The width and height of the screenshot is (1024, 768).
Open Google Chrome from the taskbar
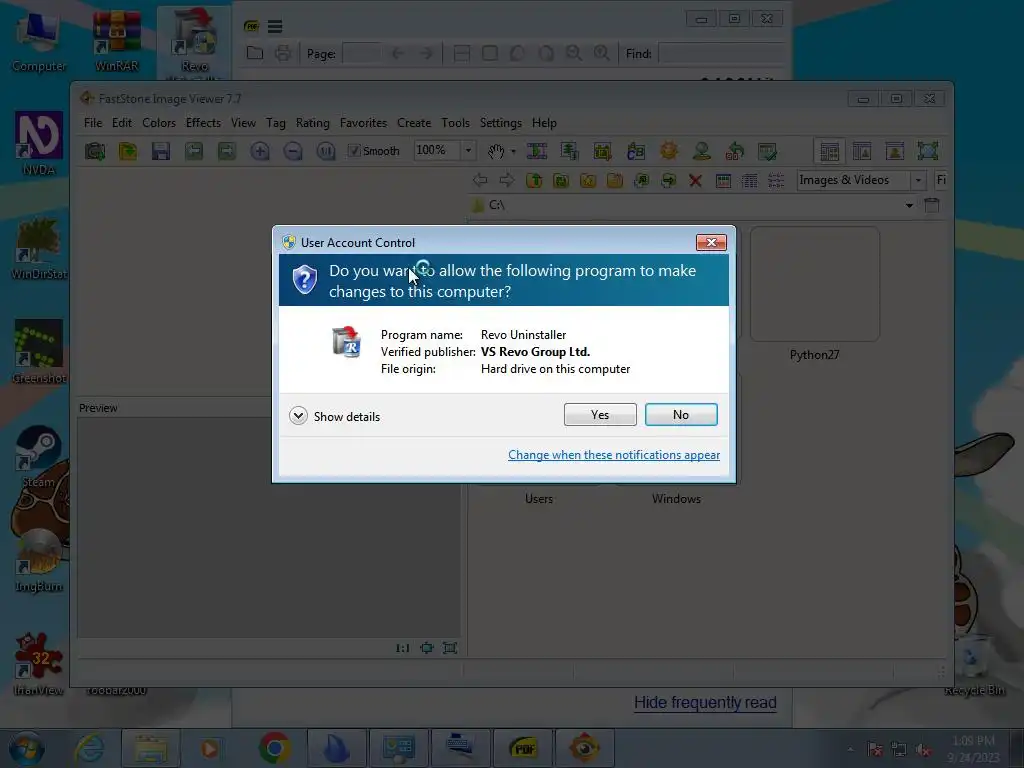click(275, 748)
